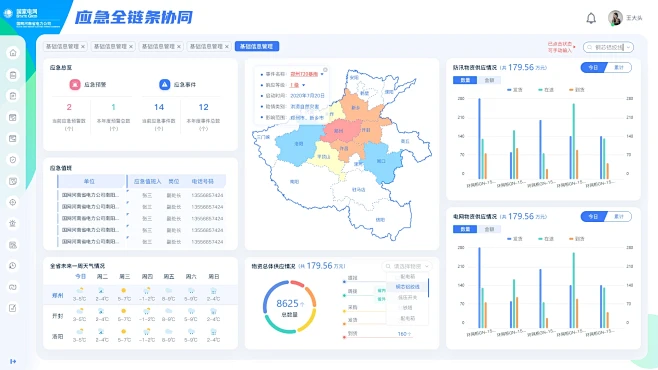Open the notification bell in the header
The width and height of the screenshot is (658, 370).
(x=591, y=18)
